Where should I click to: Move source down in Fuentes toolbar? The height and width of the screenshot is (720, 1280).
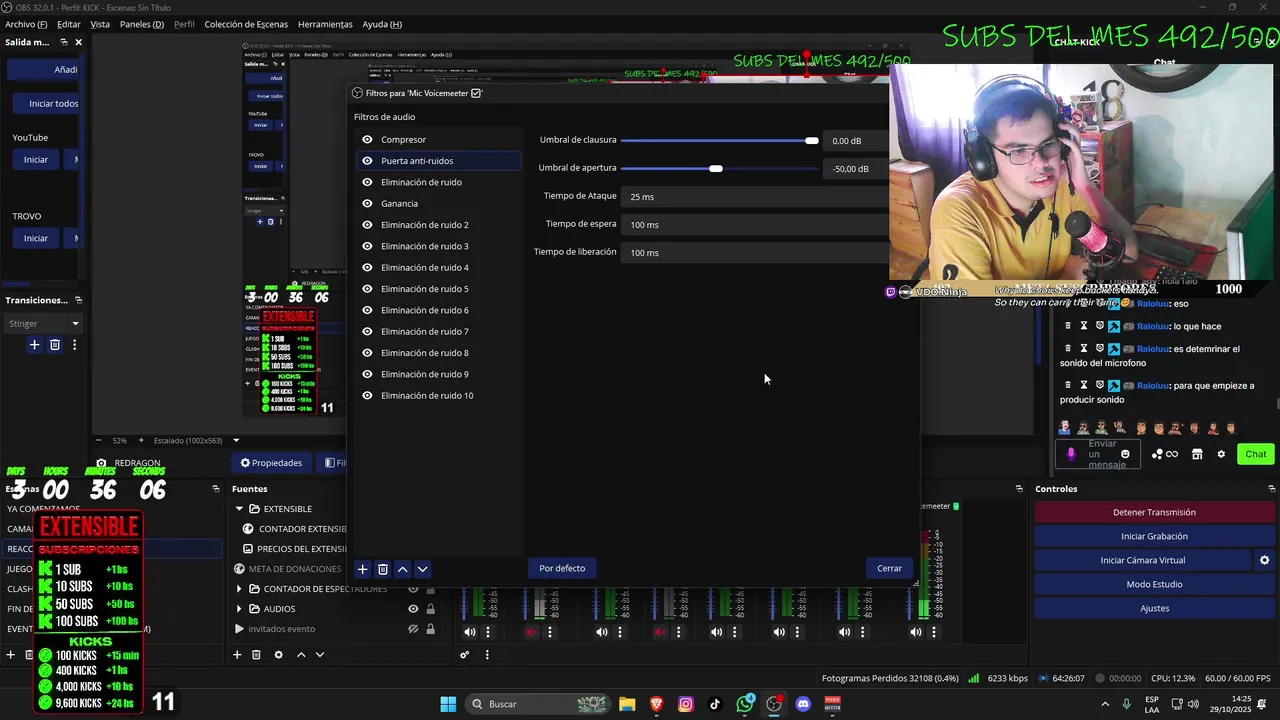click(320, 655)
